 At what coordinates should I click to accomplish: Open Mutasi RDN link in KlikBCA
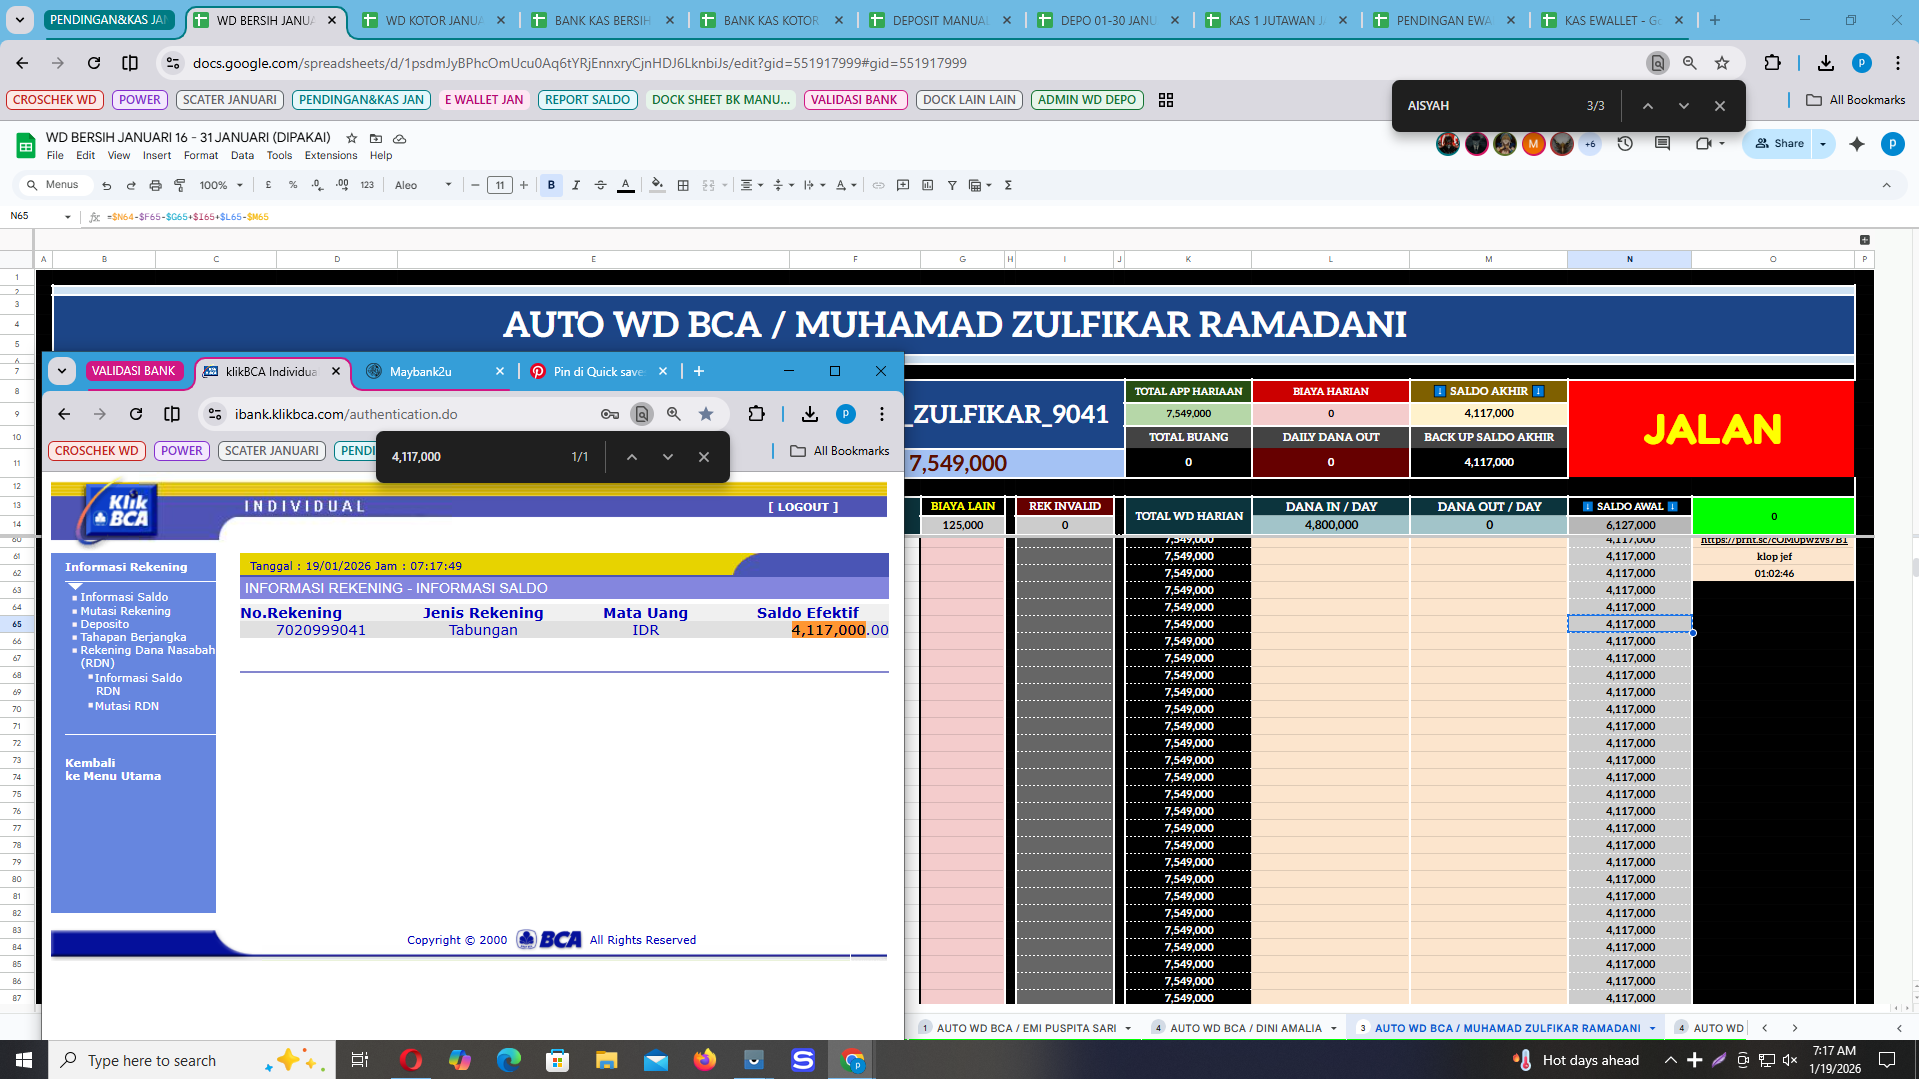[126, 706]
